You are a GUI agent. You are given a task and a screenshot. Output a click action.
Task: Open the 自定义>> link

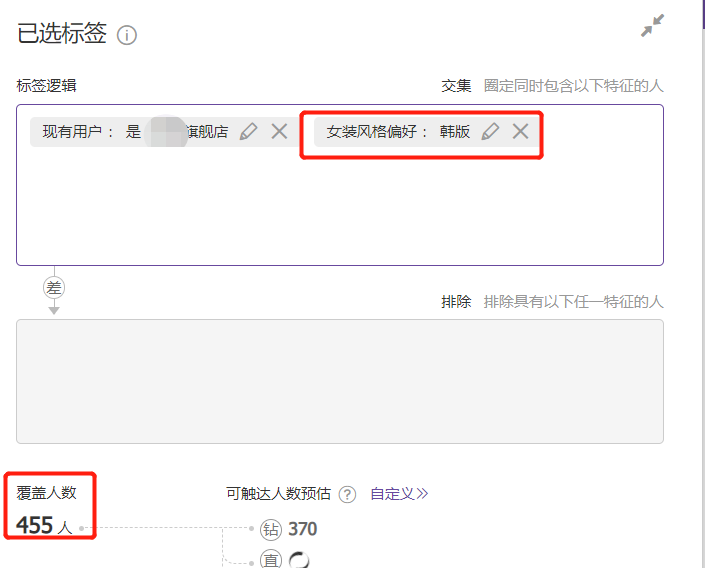coord(399,494)
